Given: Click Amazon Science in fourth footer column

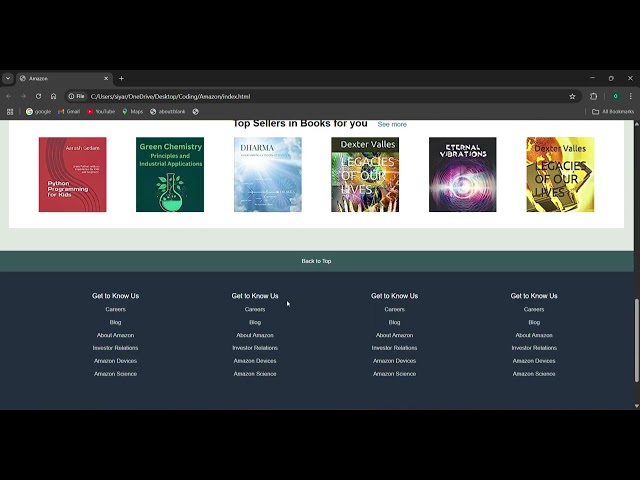Looking at the screenshot, I should tap(534, 374).
